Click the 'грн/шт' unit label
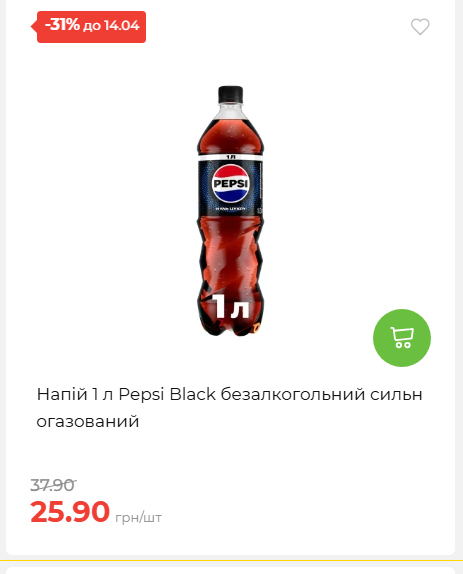 [x=138, y=518]
